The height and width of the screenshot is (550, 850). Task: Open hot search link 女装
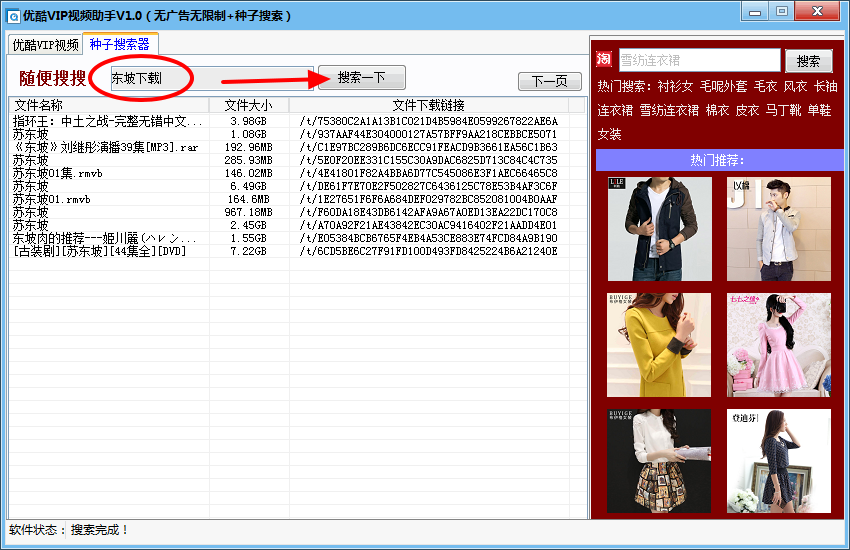click(609, 134)
